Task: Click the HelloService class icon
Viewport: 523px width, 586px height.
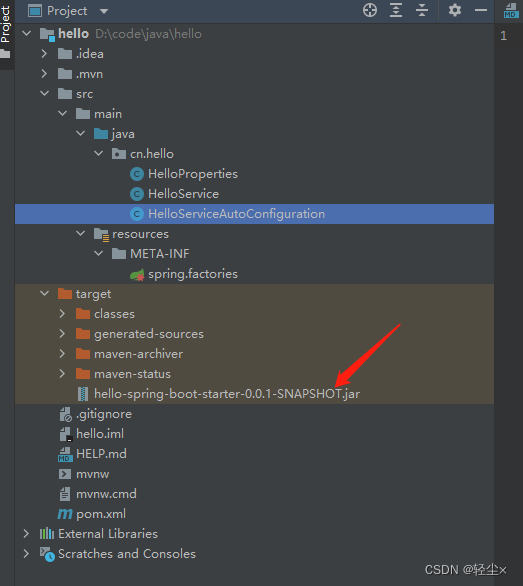Action: point(137,194)
